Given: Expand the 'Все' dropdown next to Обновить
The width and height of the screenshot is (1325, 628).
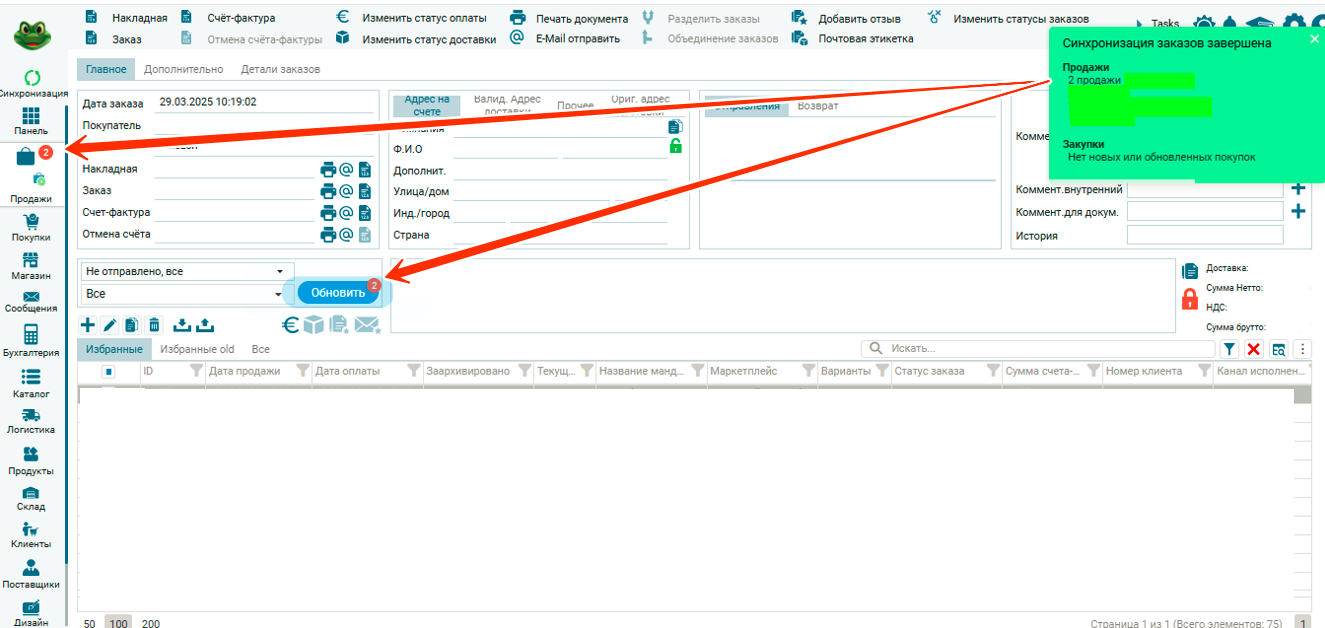Looking at the screenshot, I should pos(278,294).
